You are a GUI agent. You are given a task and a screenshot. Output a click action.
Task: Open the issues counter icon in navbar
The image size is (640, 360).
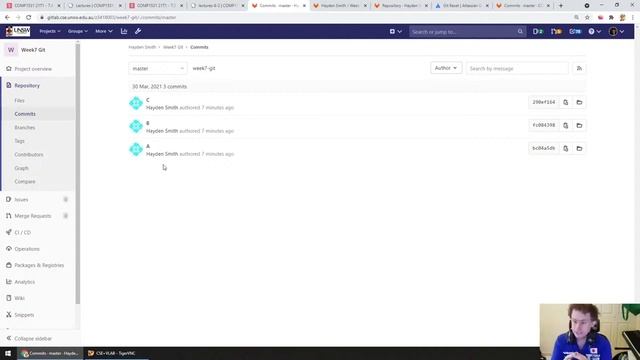[x=538, y=31]
